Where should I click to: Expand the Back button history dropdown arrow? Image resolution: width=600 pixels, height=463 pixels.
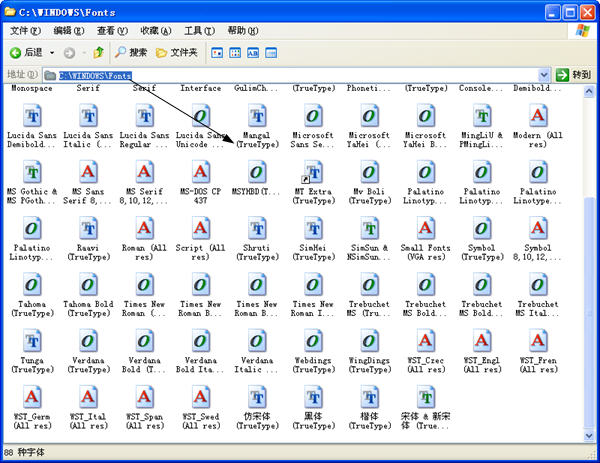(x=52, y=52)
